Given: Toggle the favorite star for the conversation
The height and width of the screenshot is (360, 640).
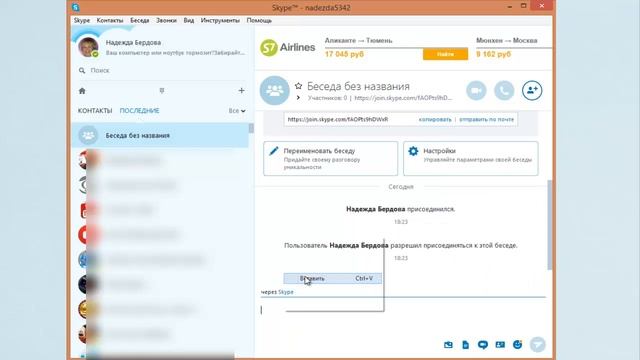Looking at the screenshot, I should pyautogui.click(x=298, y=86).
